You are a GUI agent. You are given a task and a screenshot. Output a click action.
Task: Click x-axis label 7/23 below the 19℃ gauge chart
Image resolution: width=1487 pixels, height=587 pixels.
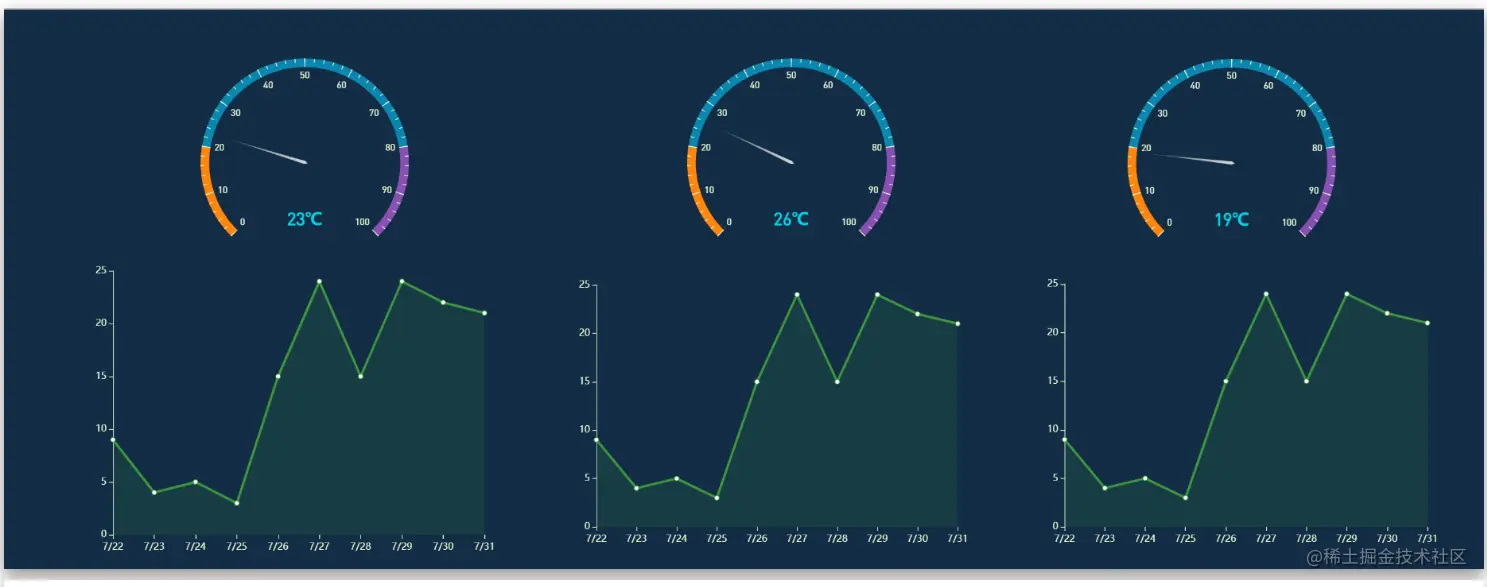tap(1104, 538)
